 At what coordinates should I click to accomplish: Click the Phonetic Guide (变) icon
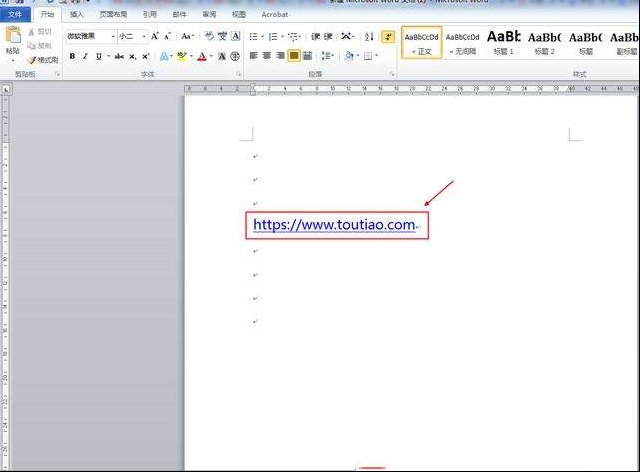pos(222,36)
